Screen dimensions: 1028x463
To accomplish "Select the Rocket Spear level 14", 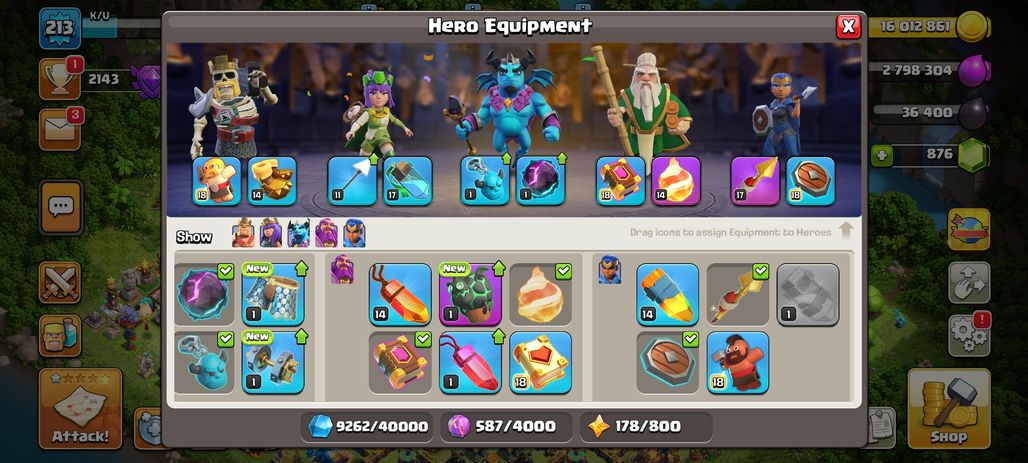I will click(x=667, y=294).
